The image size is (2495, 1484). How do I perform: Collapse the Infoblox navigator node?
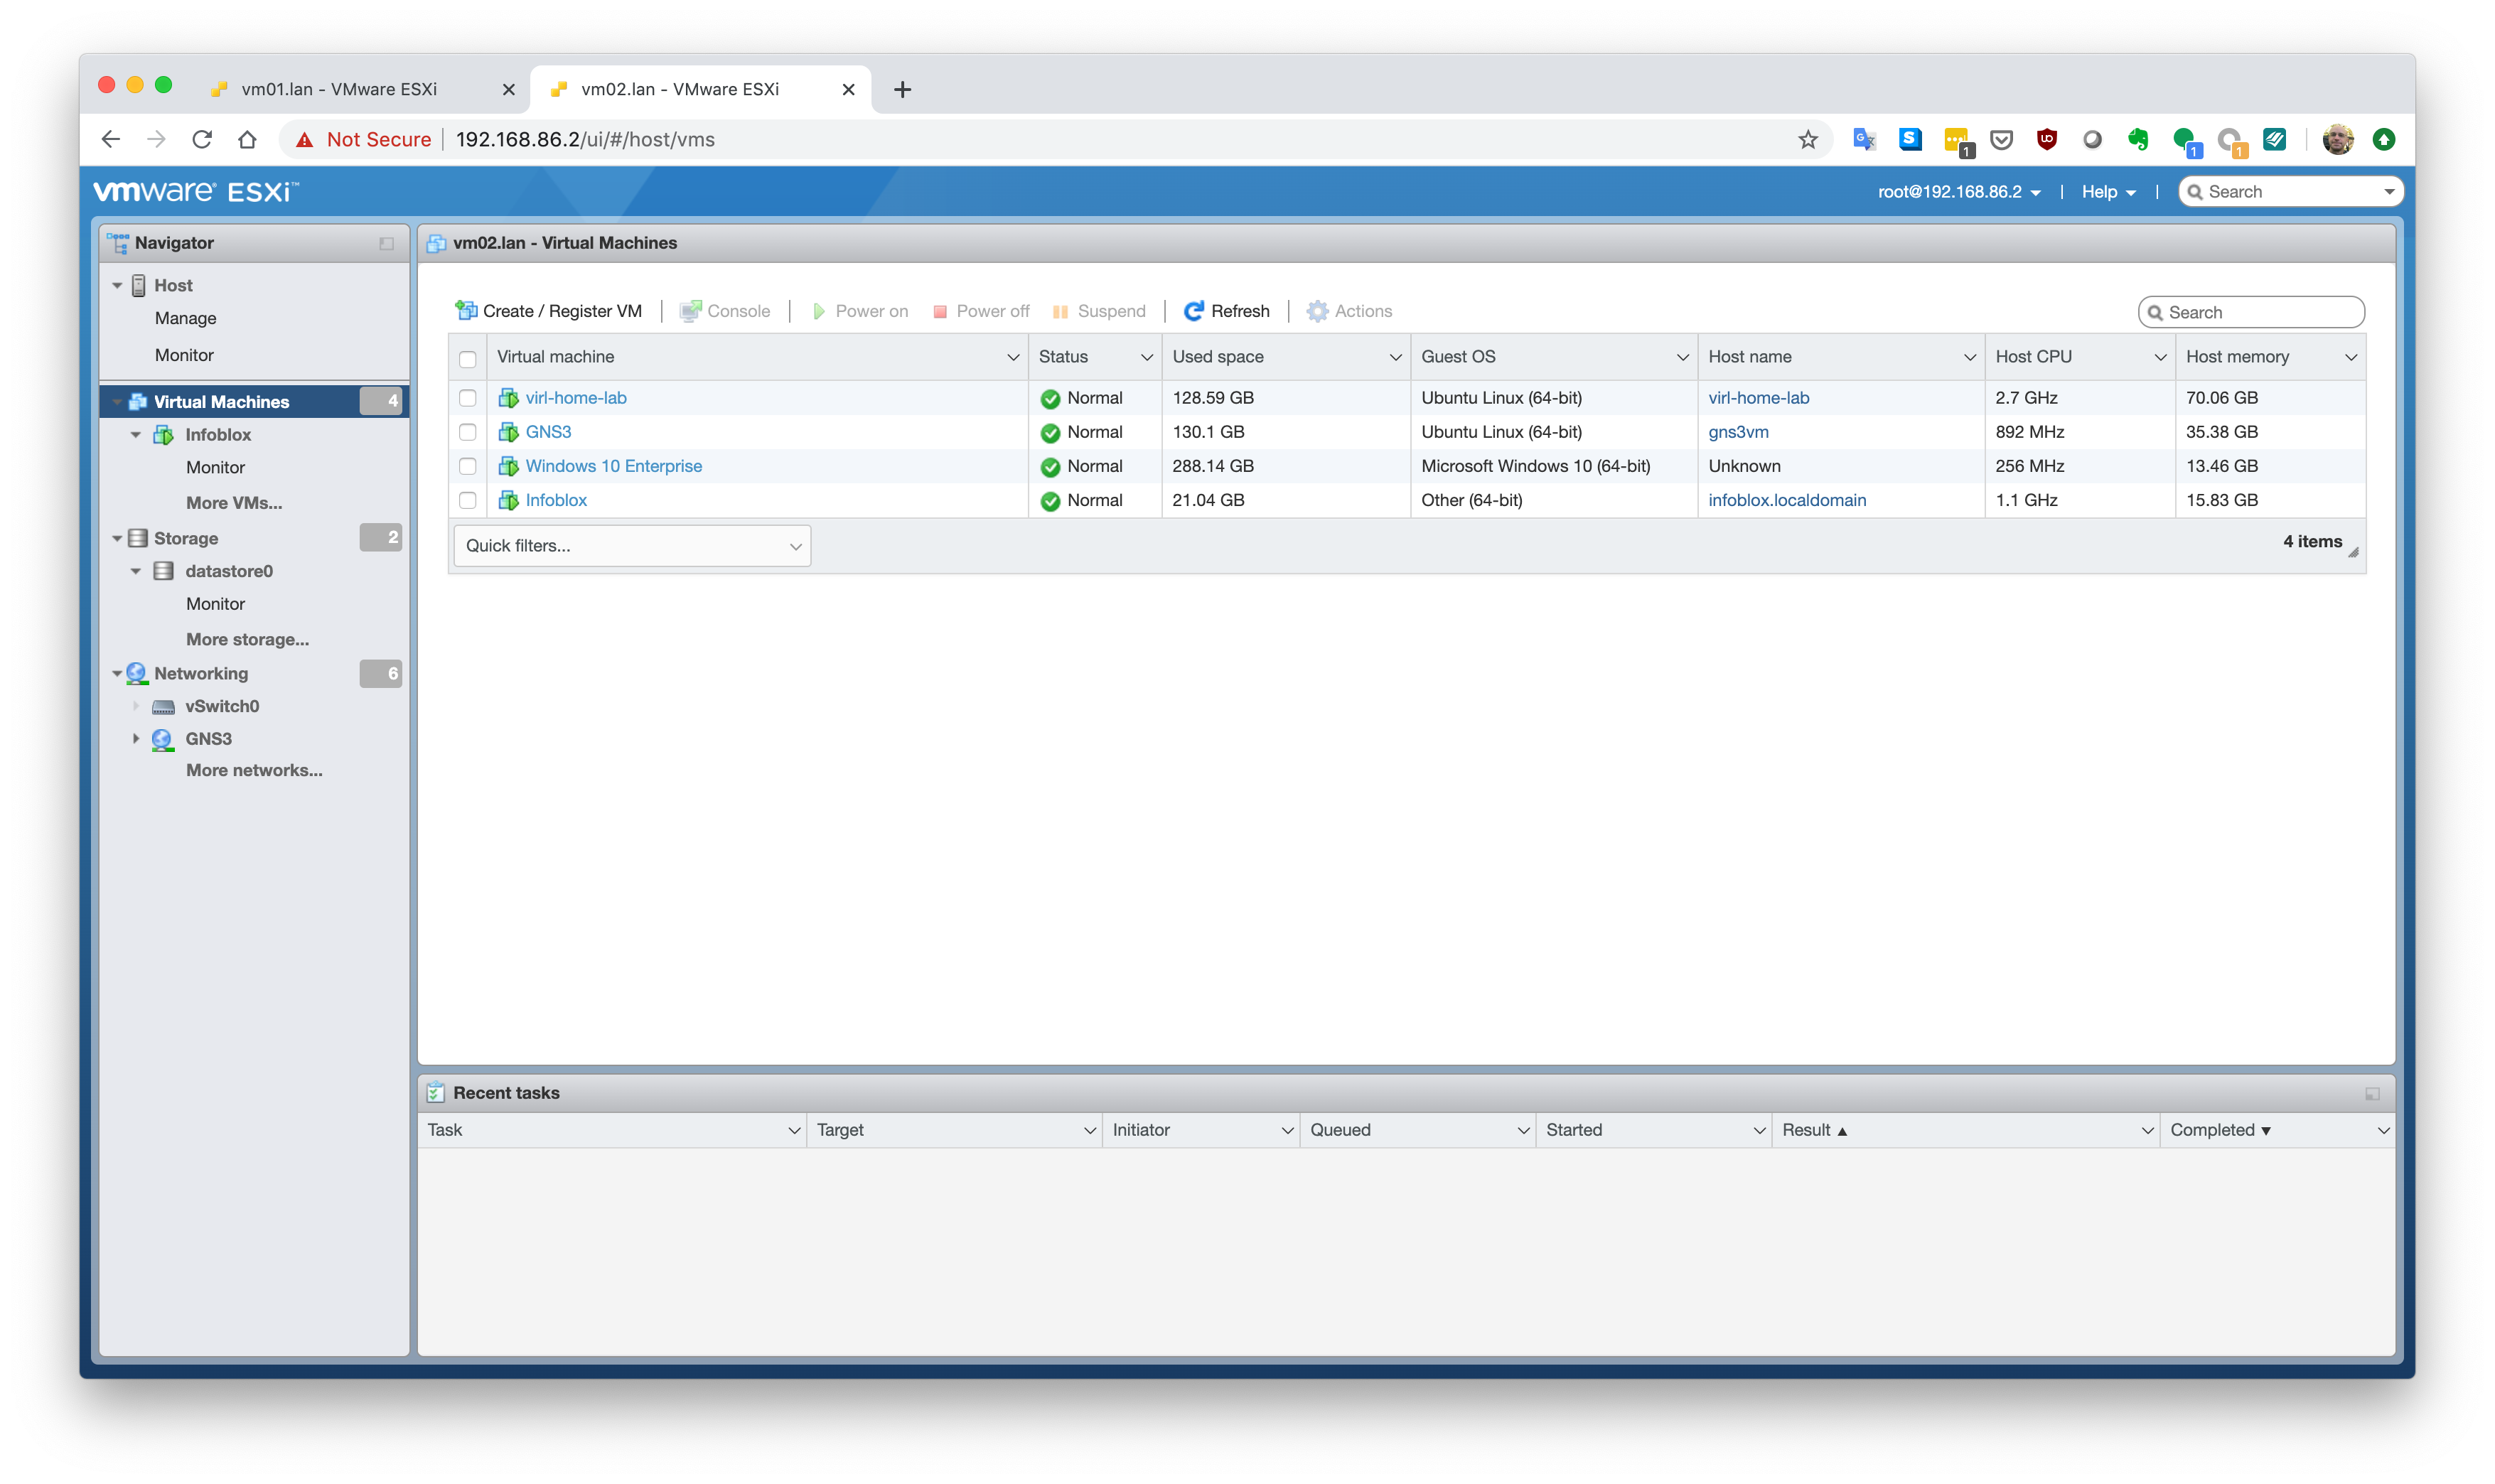[136, 435]
